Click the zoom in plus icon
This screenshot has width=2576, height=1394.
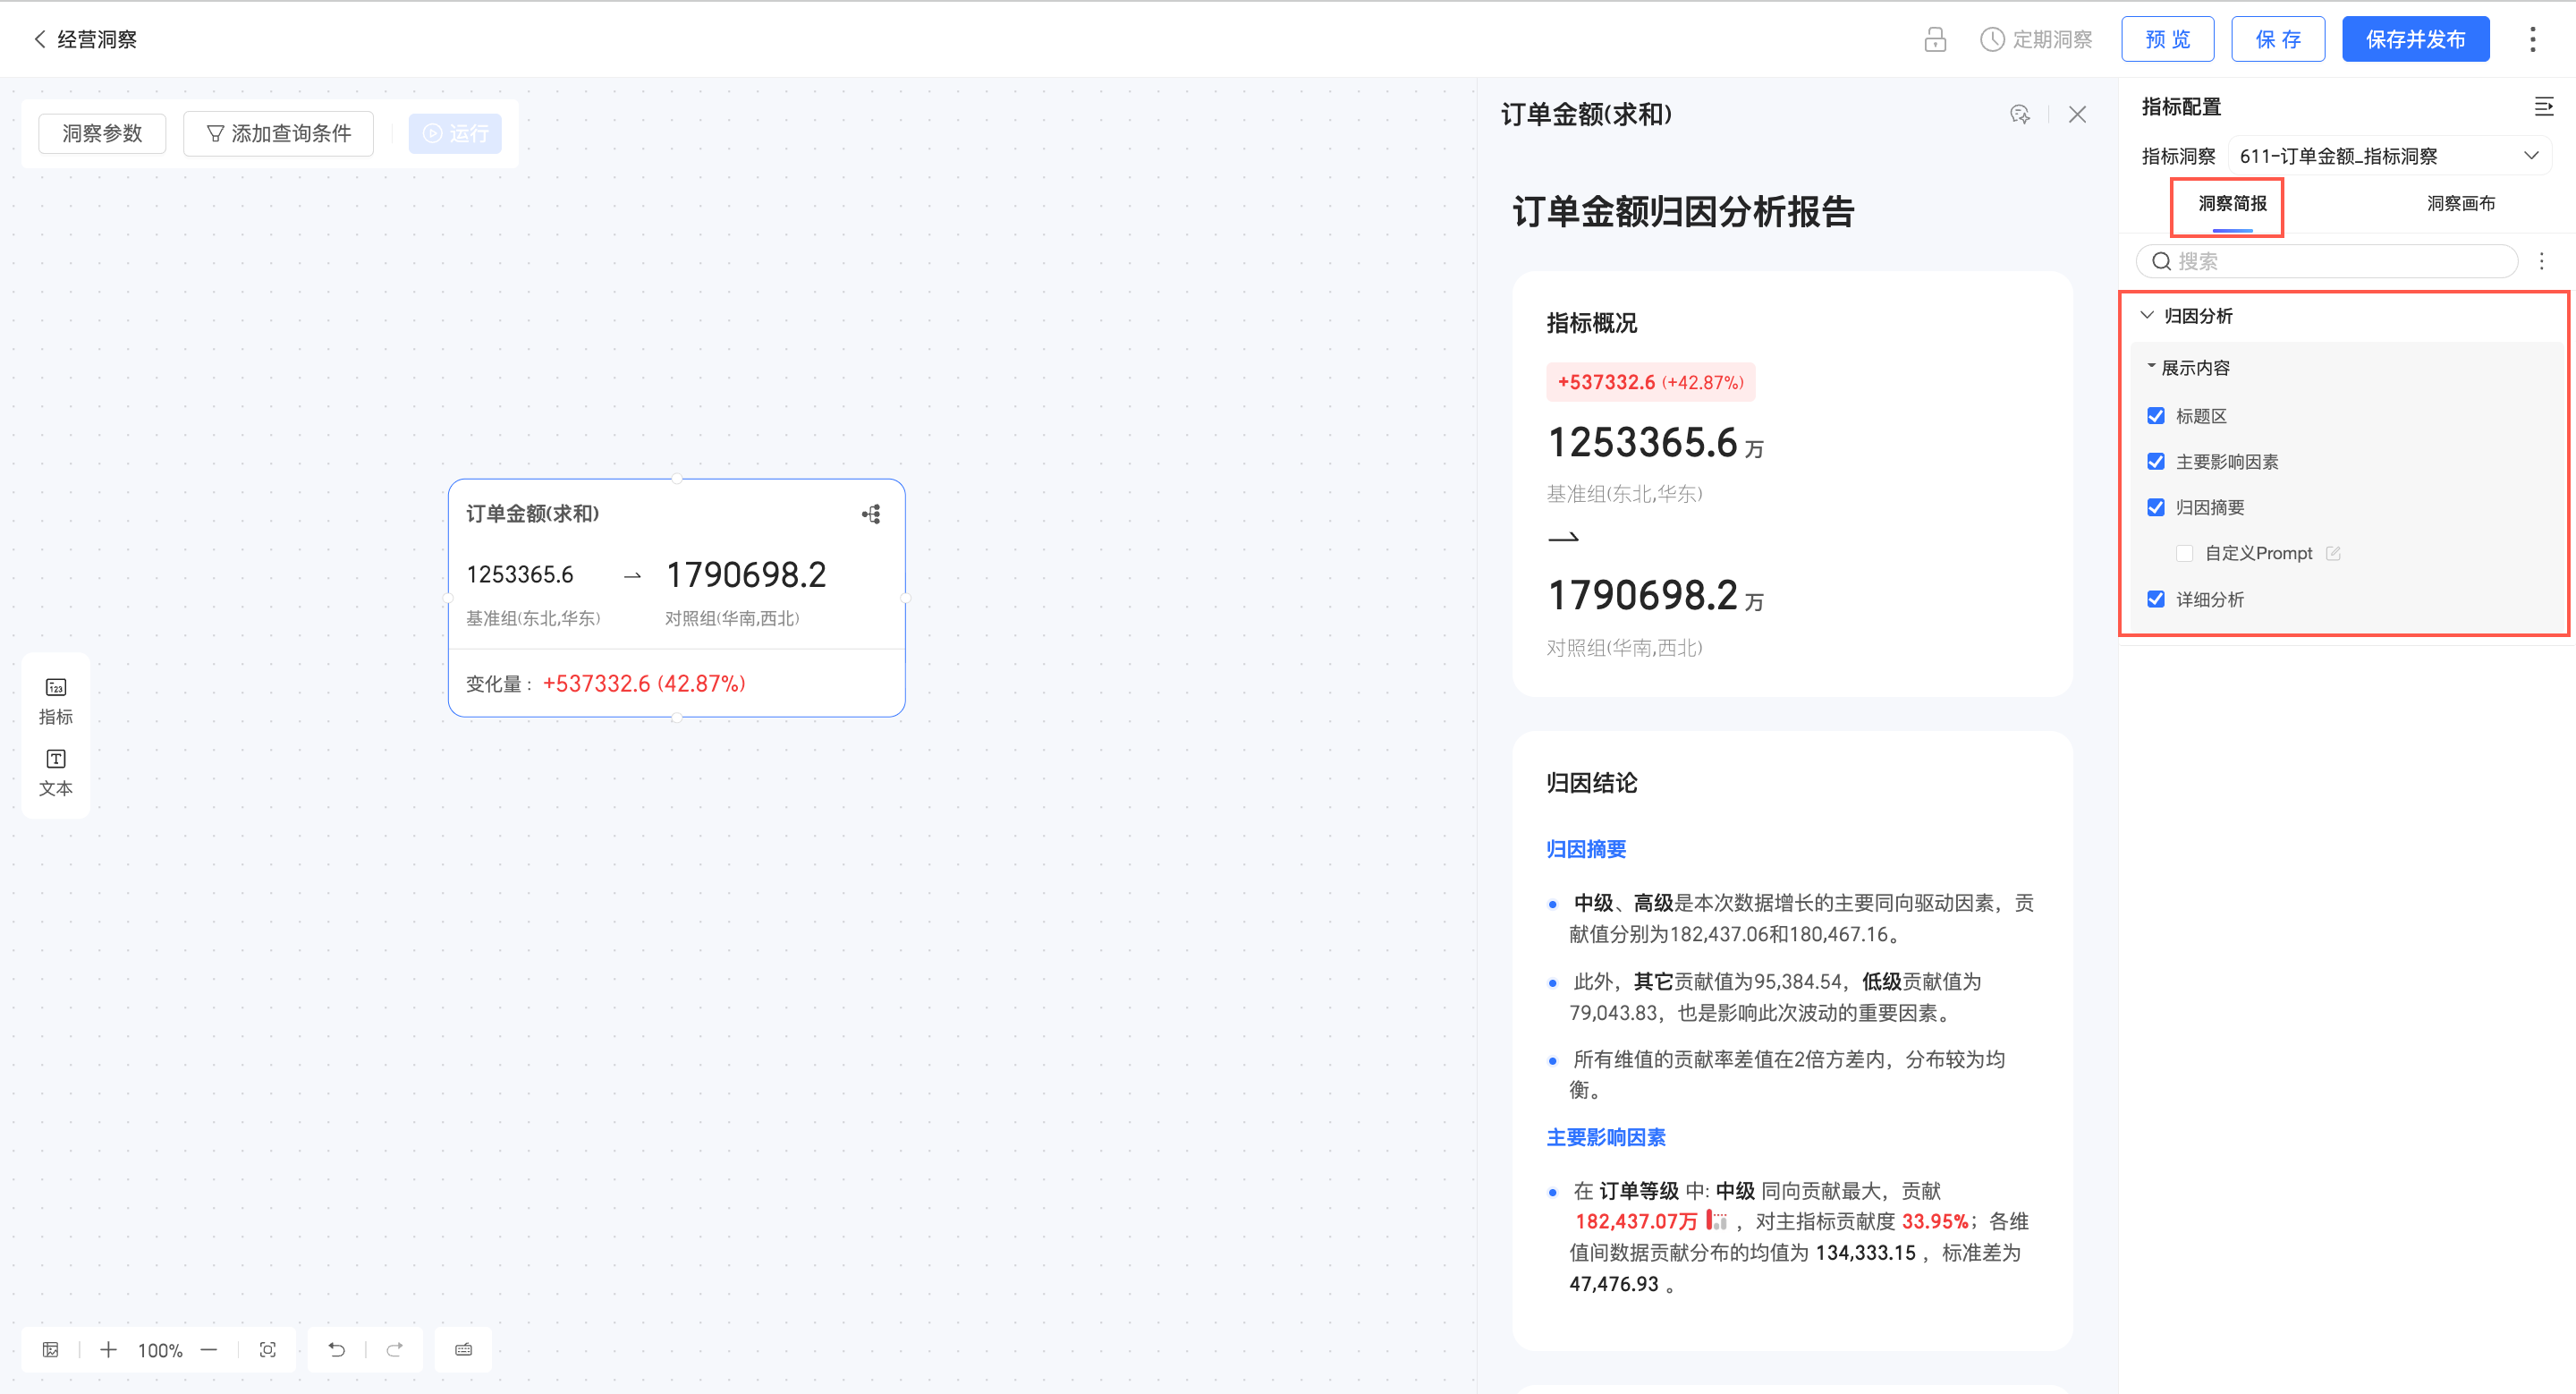click(x=108, y=1350)
